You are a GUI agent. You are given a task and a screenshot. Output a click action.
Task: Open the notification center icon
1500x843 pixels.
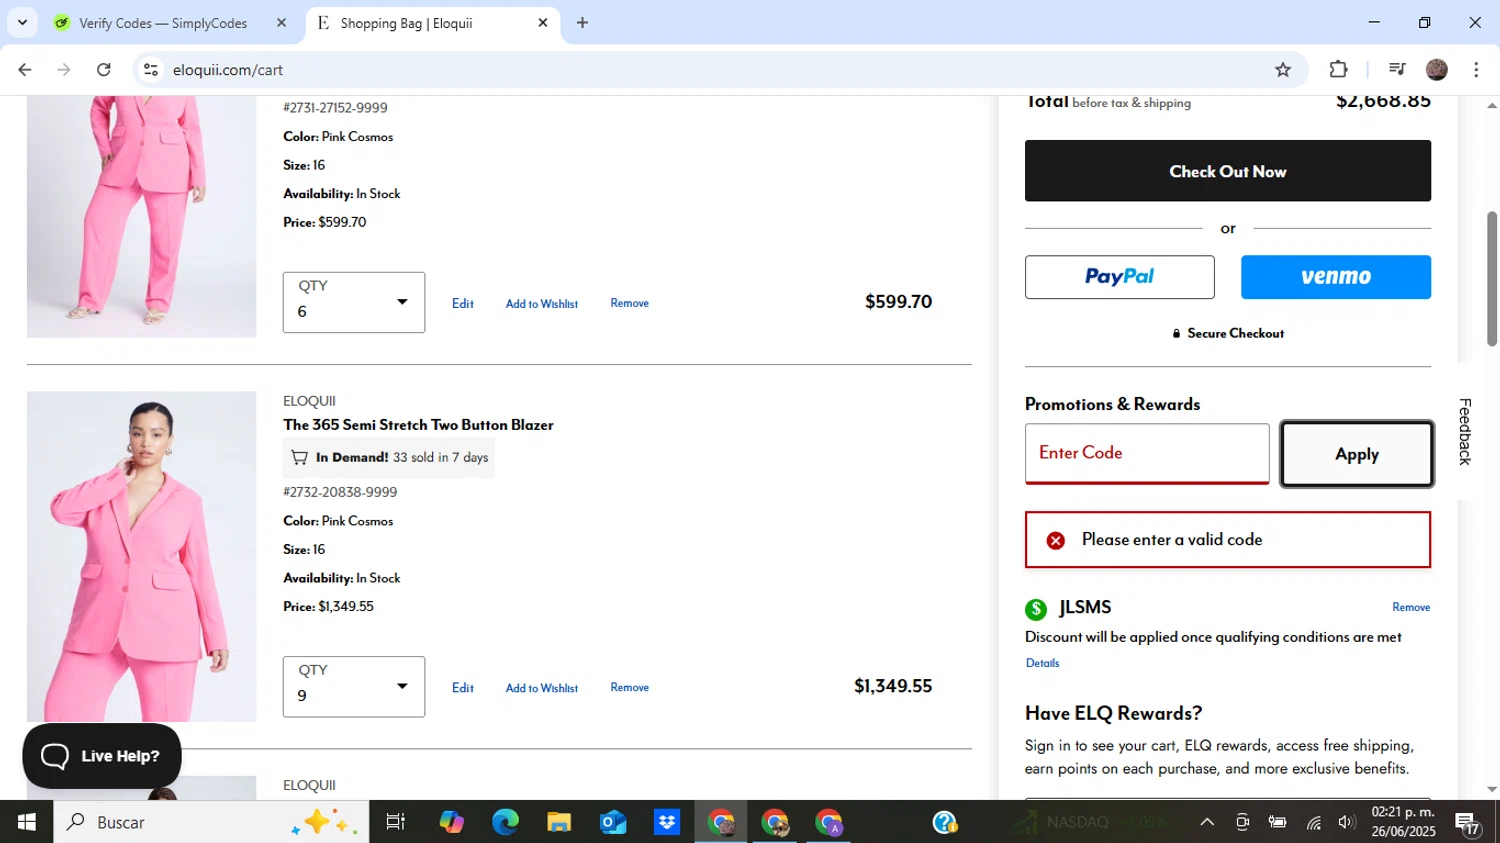click(1467, 823)
